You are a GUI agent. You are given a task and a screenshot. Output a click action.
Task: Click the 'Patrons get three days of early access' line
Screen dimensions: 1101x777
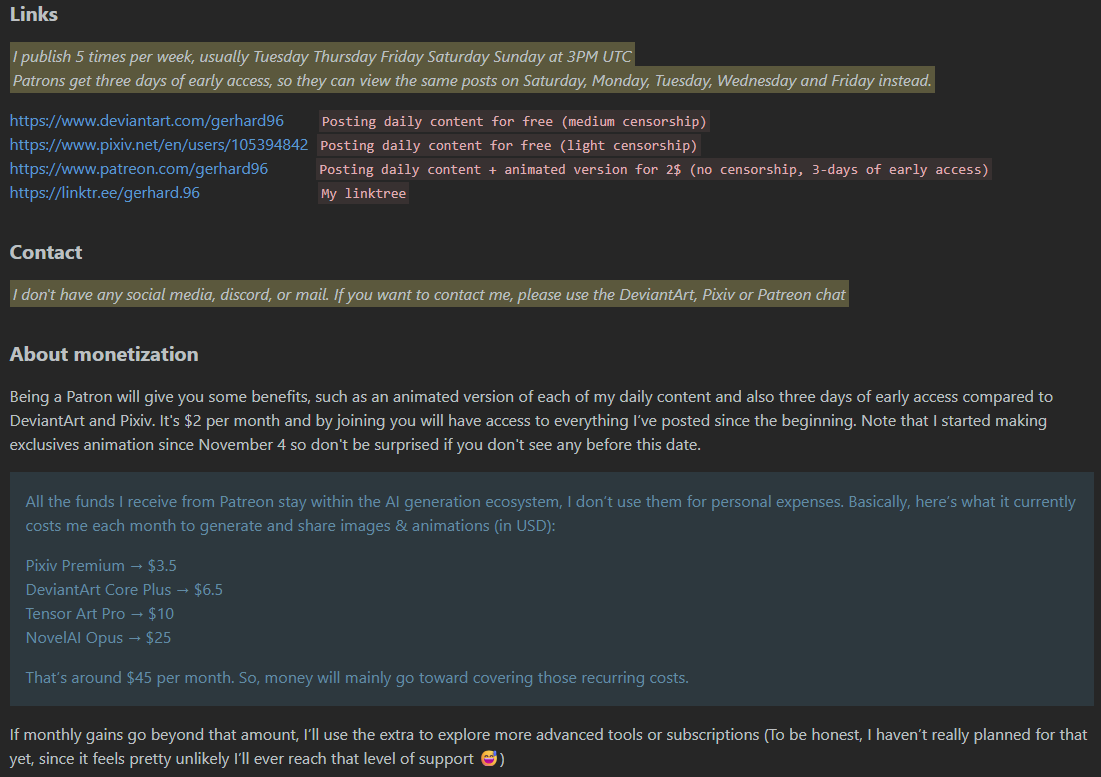[472, 80]
